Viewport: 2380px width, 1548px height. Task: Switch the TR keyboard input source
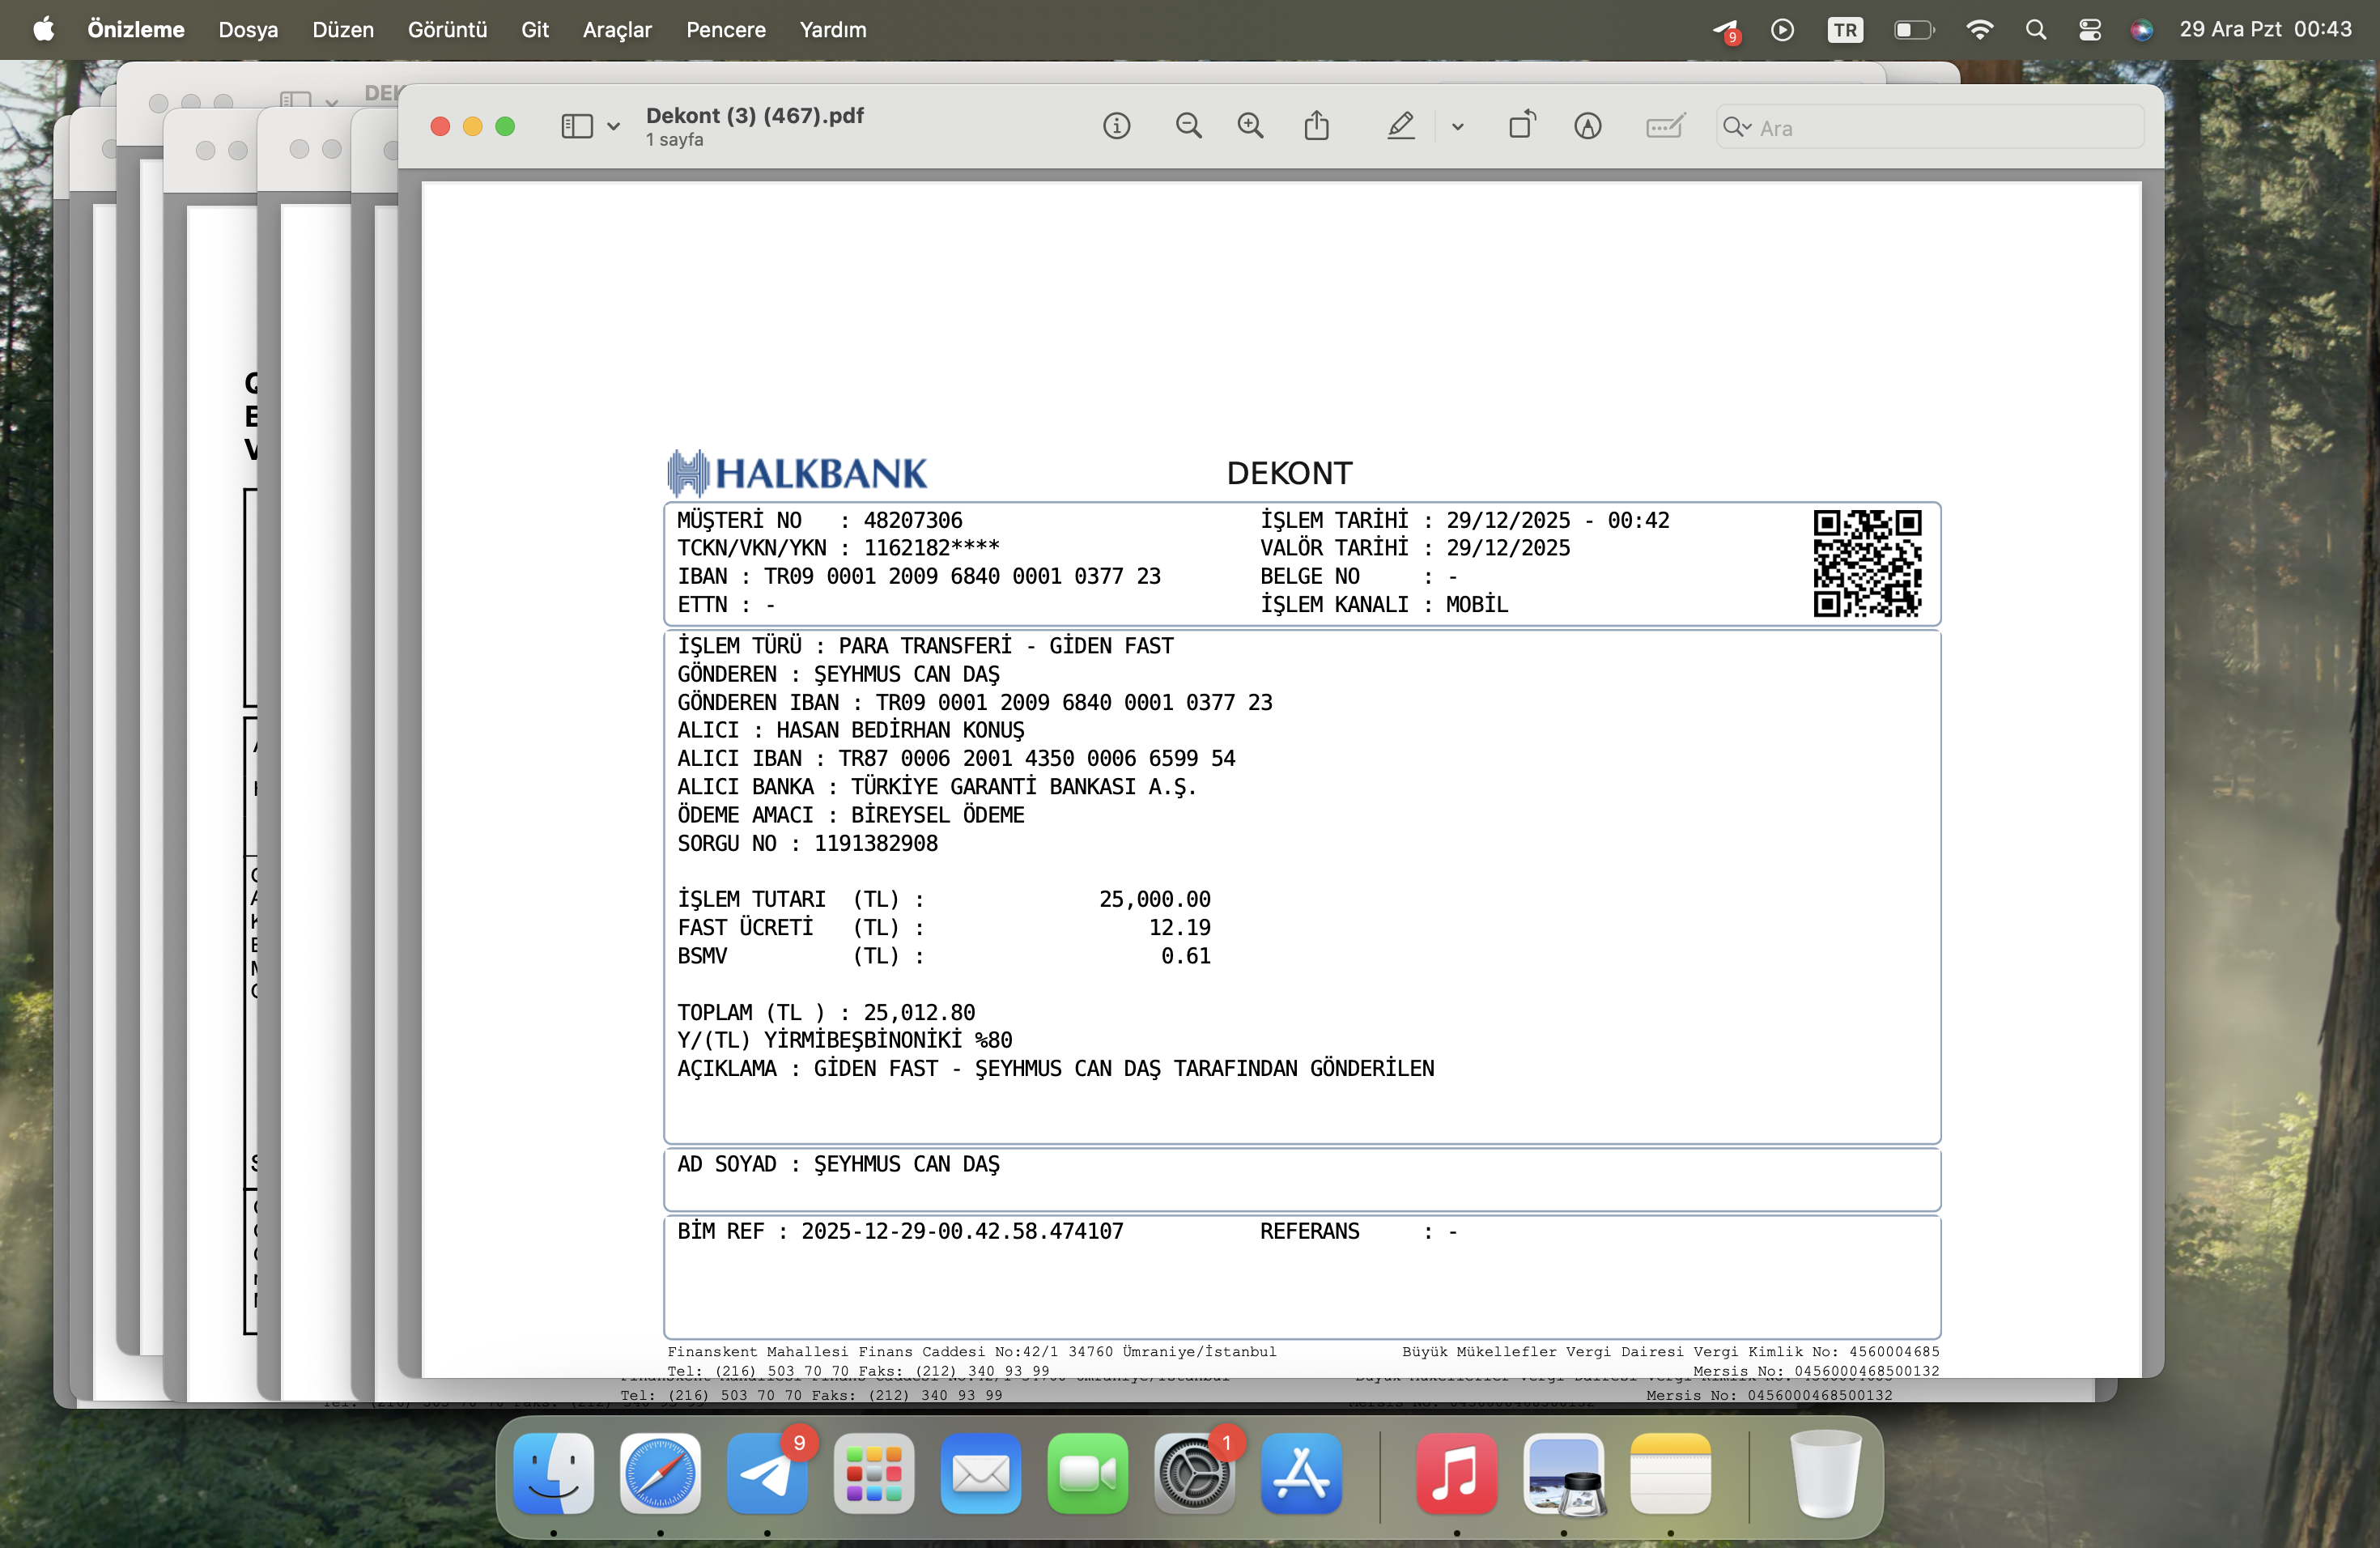click(x=1845, y=30)
